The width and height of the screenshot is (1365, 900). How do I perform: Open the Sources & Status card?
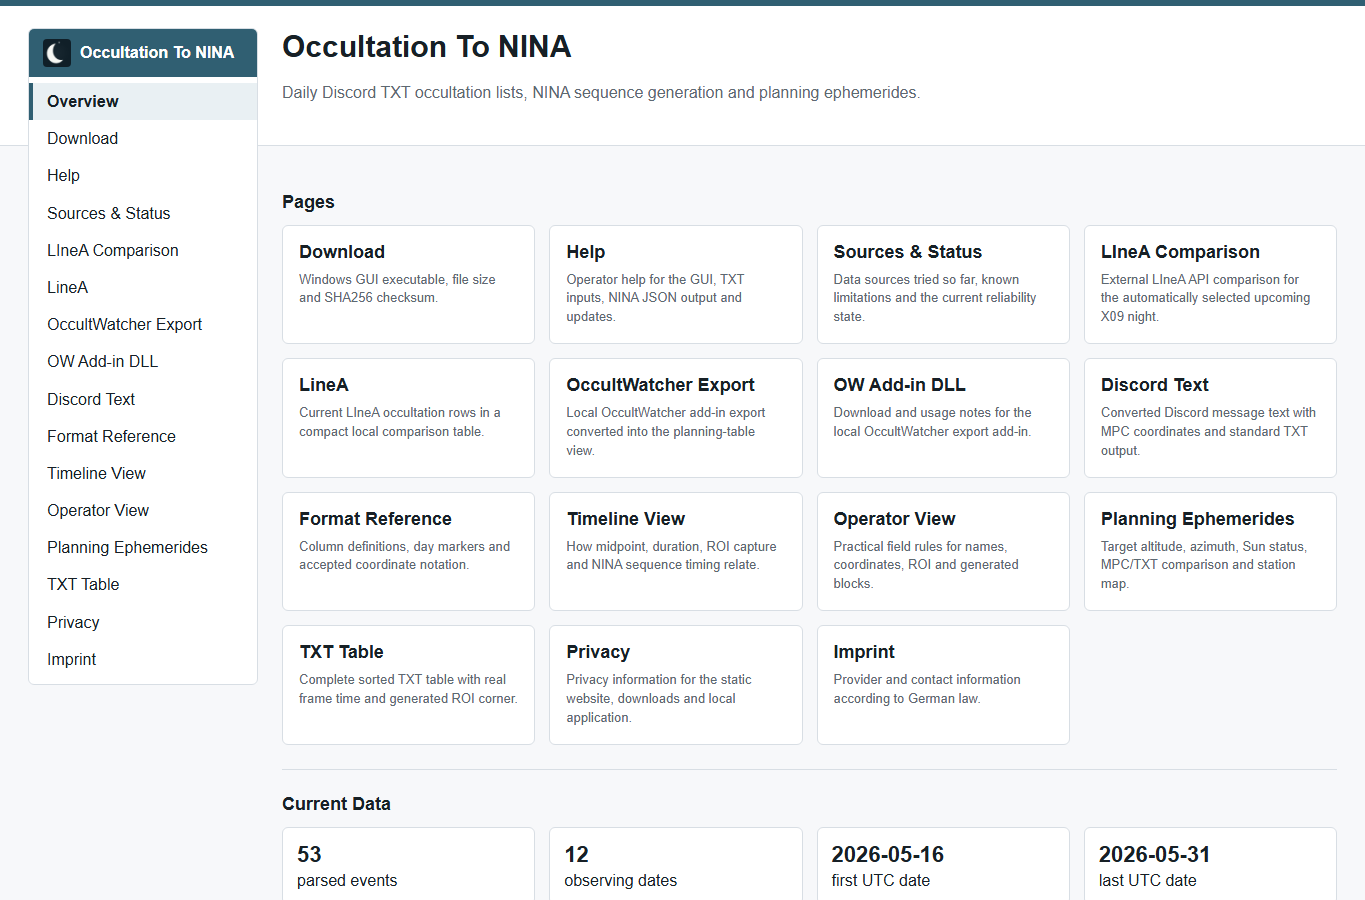pos(943,284)
